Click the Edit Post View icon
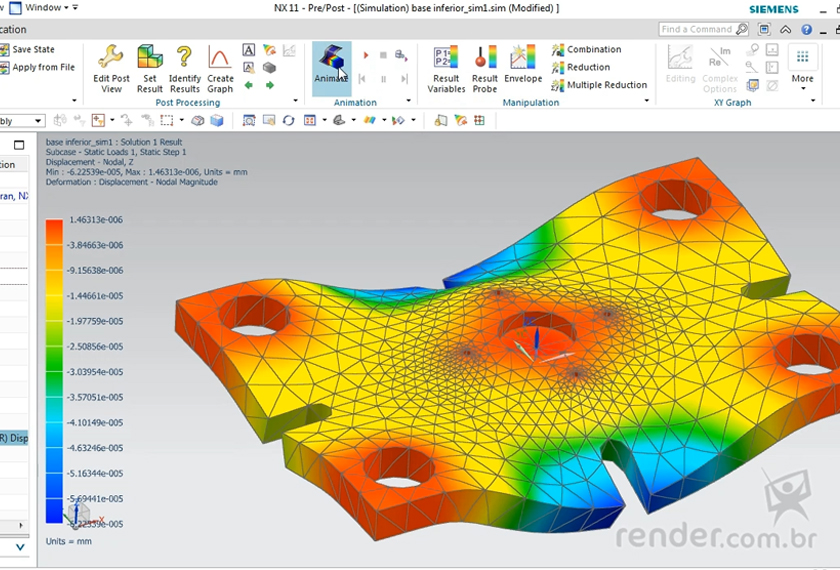The height and width of the screenshot is (570, 840). coord(111,68)
